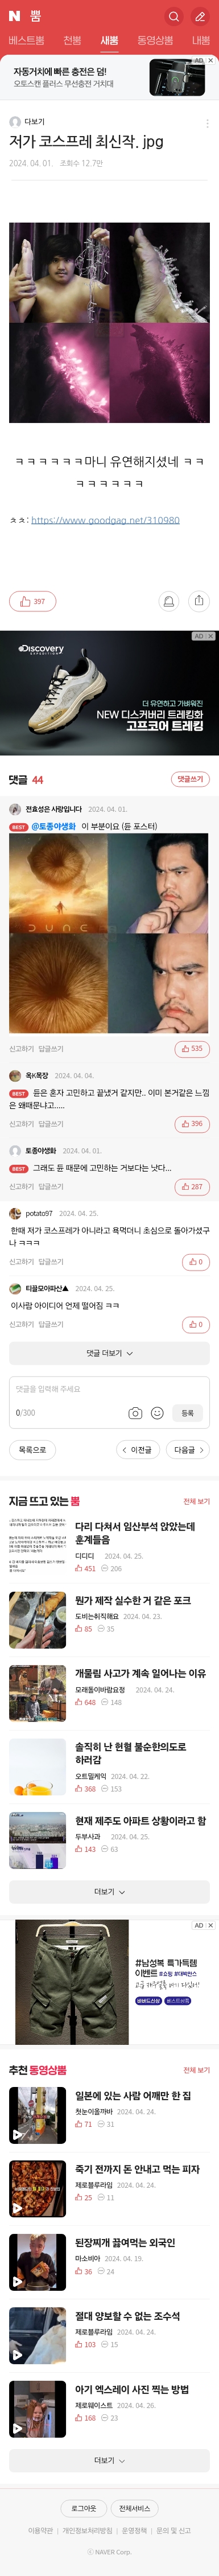219x2576 pixels.
Task: Open the emoji smiley icon in comment box
Action: pos(157,1413)
